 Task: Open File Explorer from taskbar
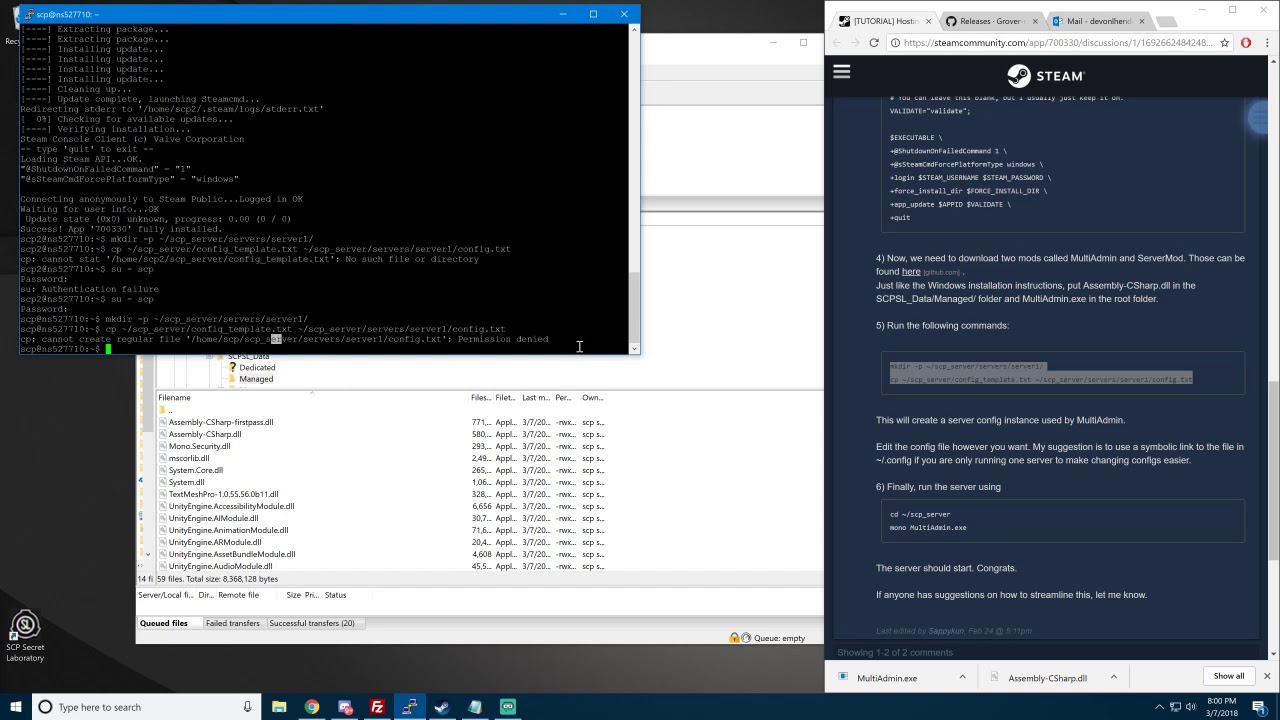279,707
